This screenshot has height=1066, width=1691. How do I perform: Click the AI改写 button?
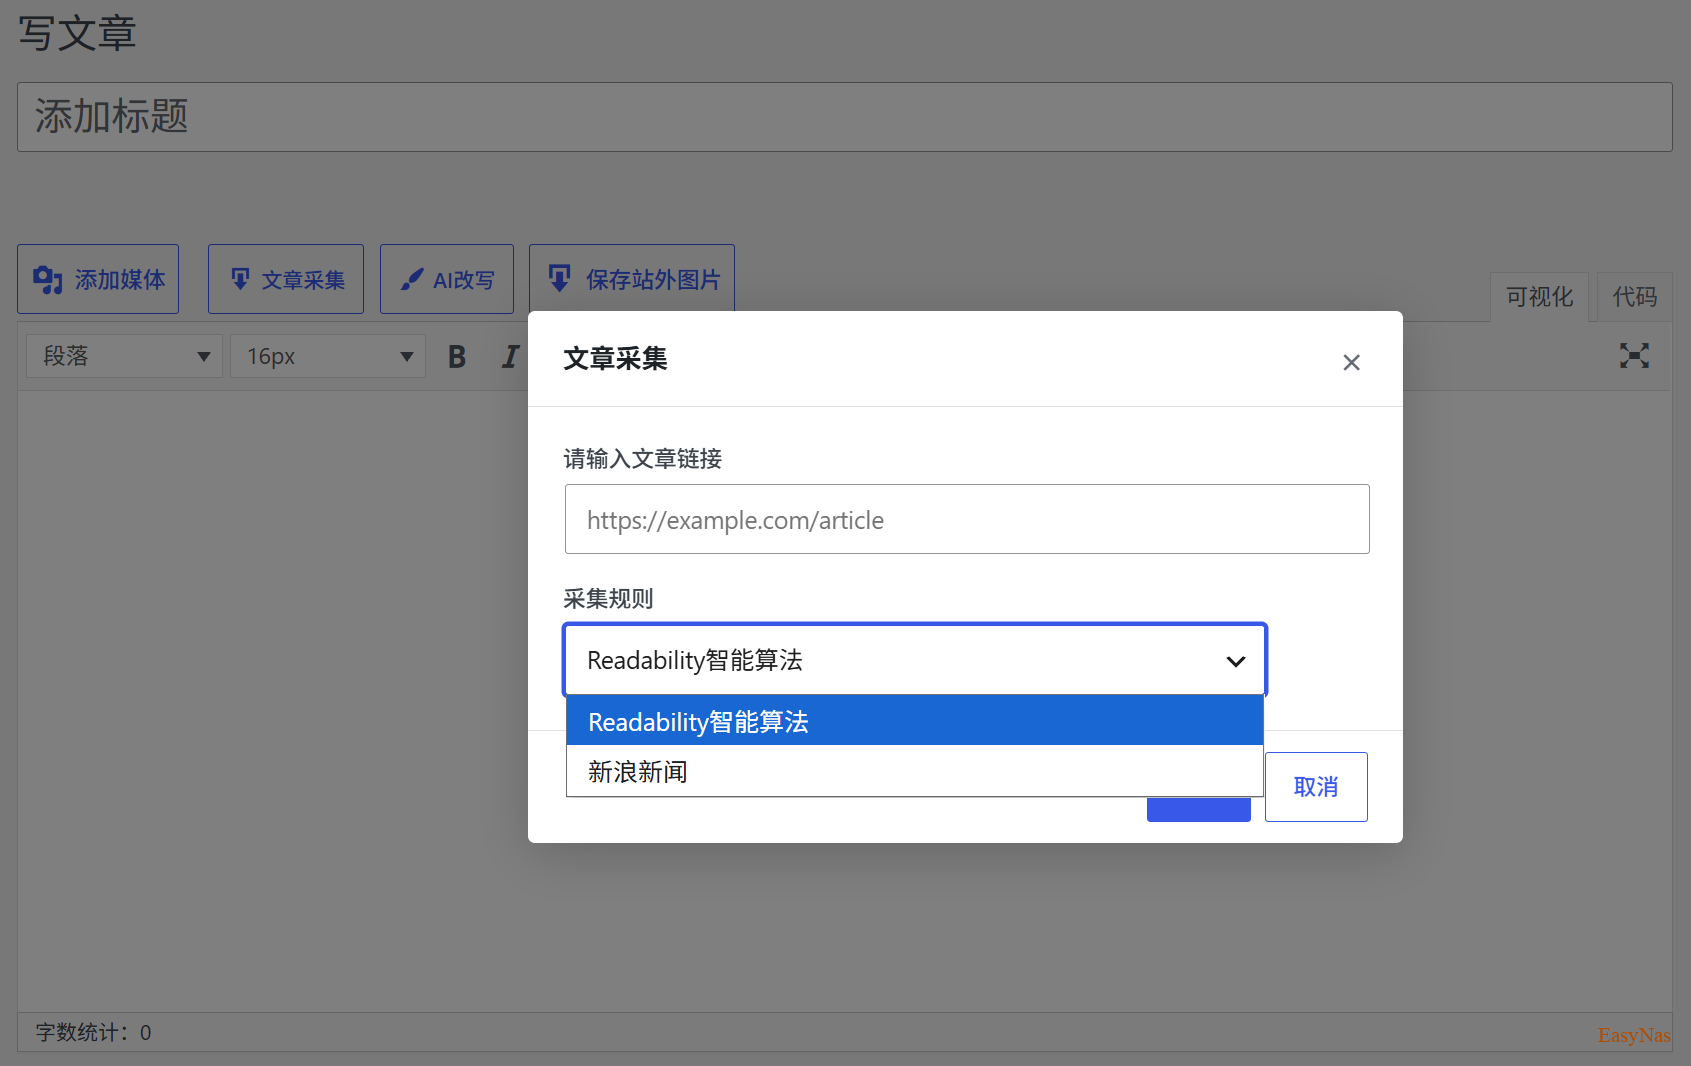447,279
